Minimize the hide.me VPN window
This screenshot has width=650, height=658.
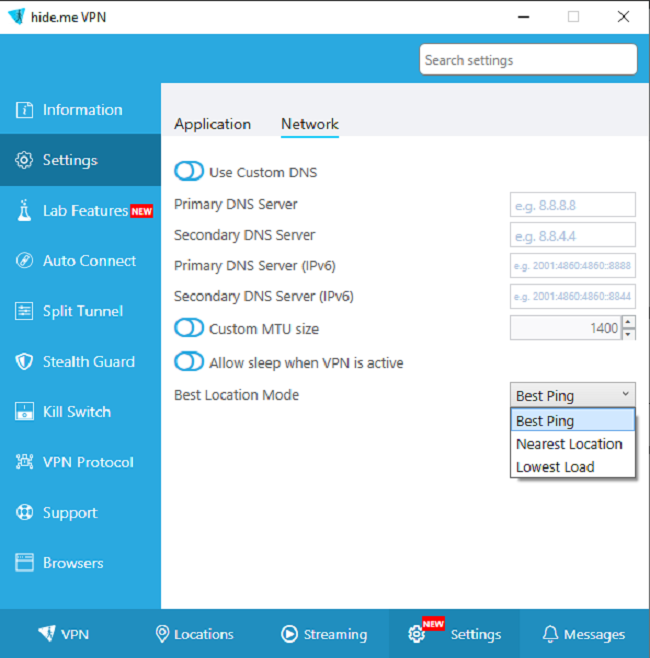[x=523, y=17]
